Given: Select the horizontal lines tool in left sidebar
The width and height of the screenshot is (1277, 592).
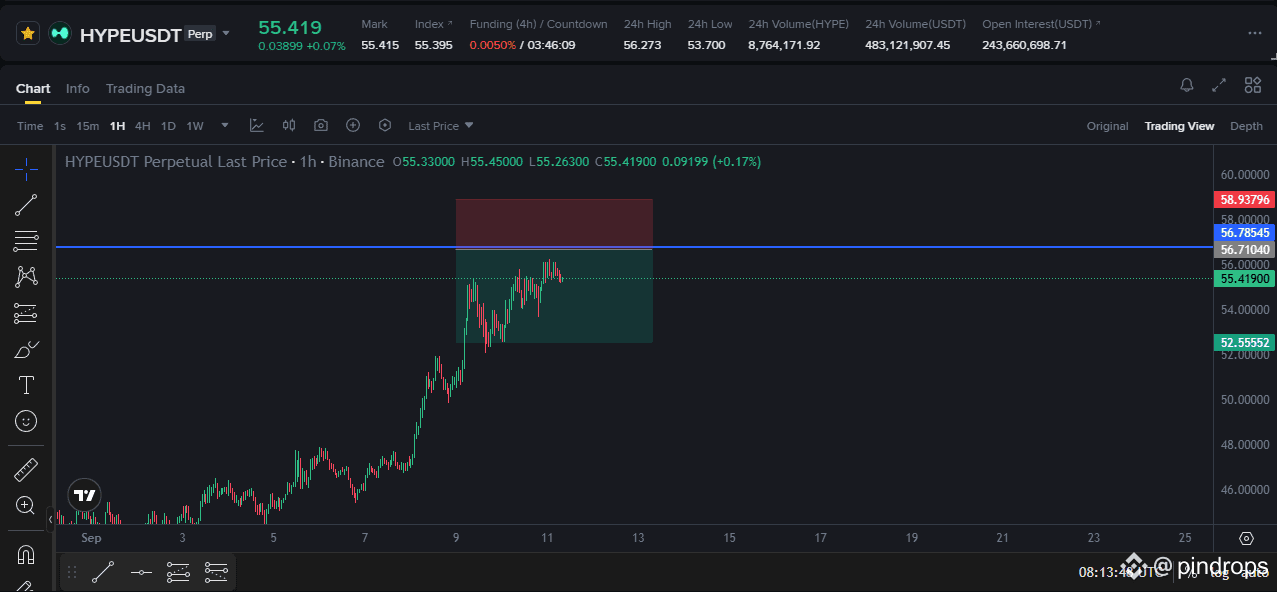Looking at the screenshot, I should pyautogui.click(x=26, y=241).
